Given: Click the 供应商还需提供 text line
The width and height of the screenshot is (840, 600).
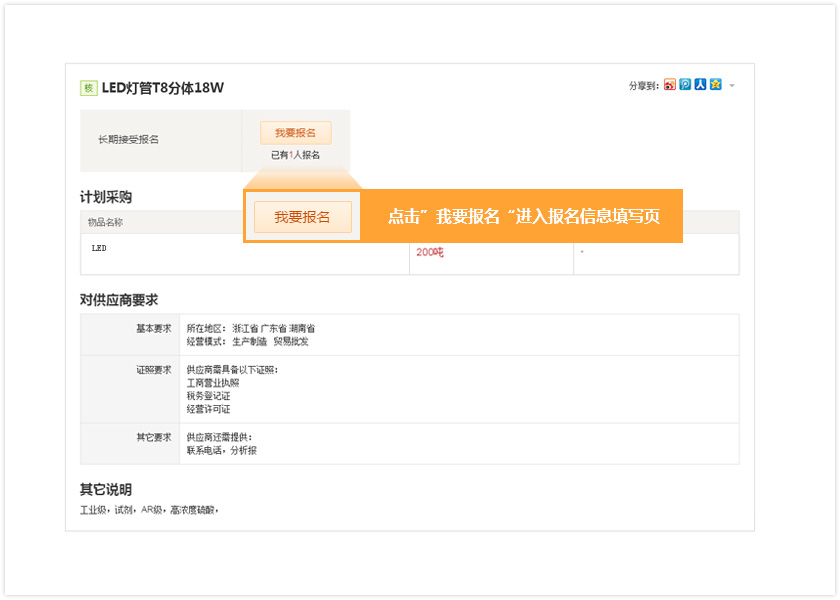Looking at the screenshot, I should [219, 438].
